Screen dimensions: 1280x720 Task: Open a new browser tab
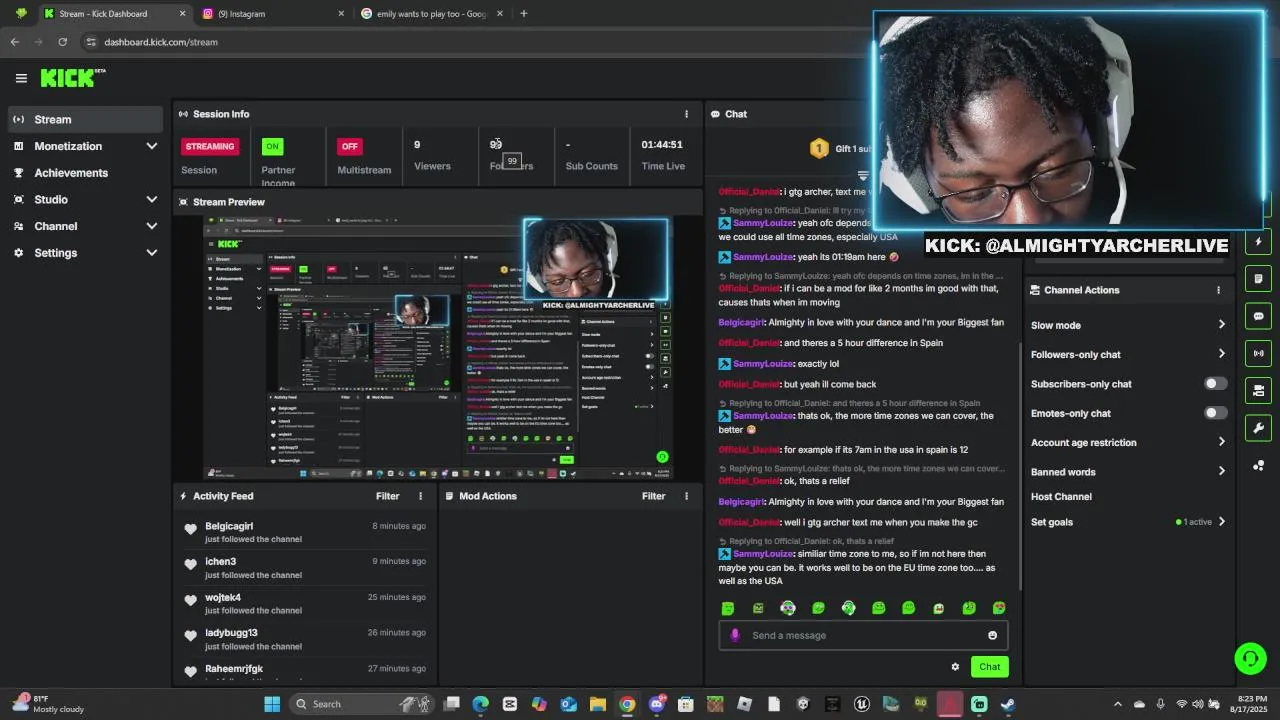(x=523, y=14)
